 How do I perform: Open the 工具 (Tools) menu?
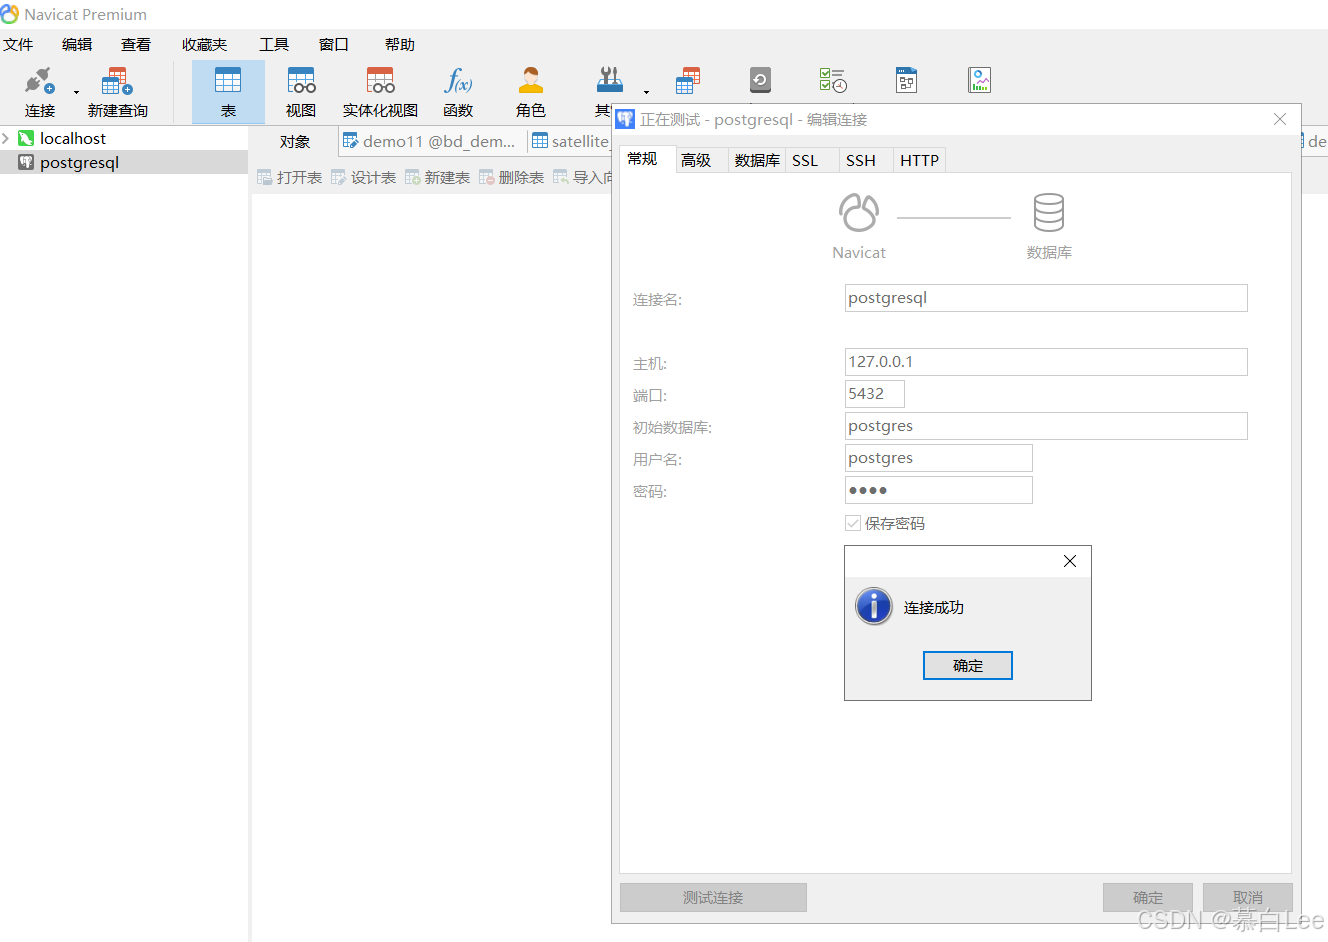point(274,44)
